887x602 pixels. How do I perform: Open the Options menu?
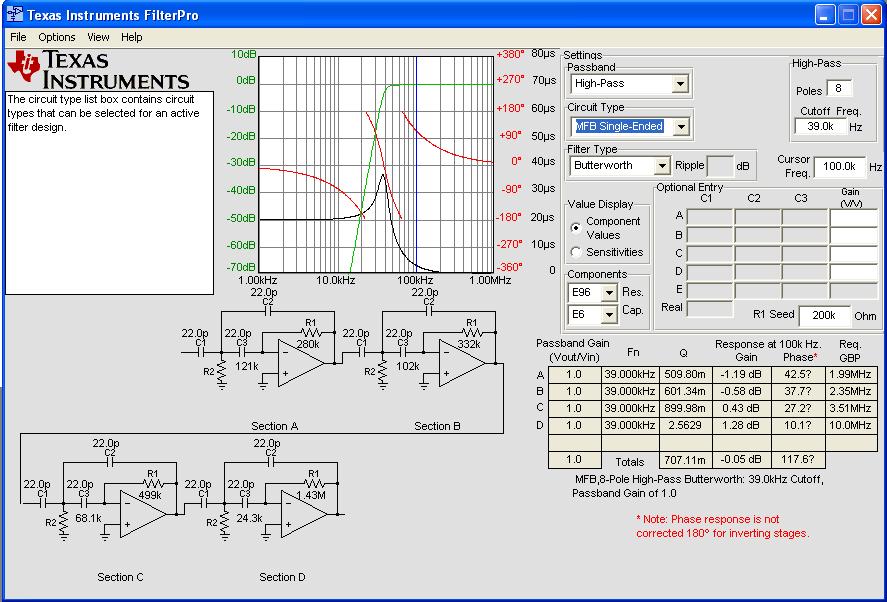pos(57,37)
